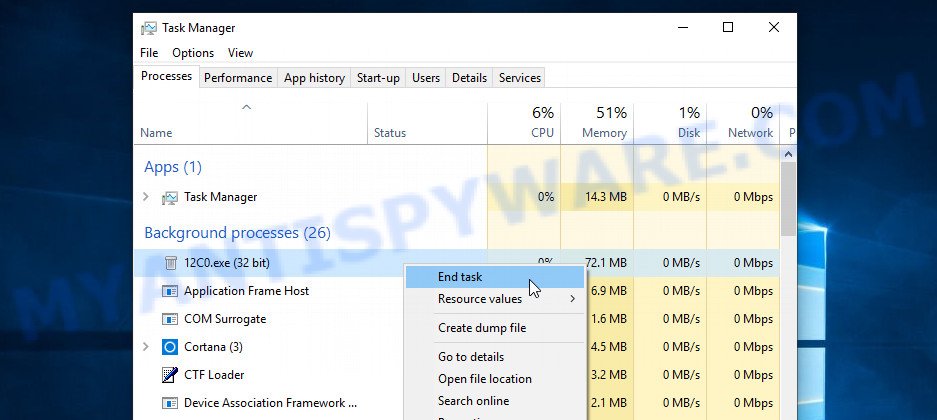
Task: Click the Task Manager app row icon
Action: [x=170, y=197]
